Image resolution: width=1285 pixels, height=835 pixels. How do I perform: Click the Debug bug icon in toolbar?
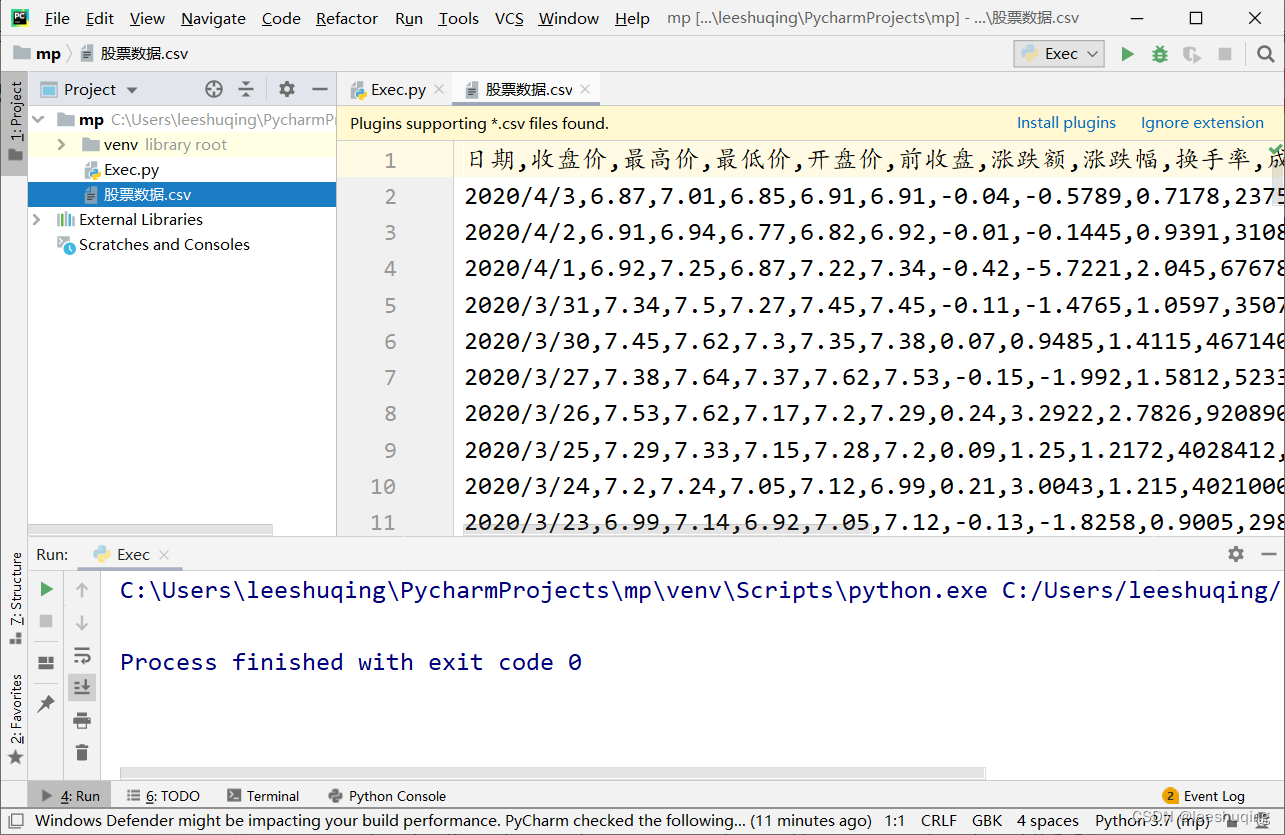(1160, 54)
